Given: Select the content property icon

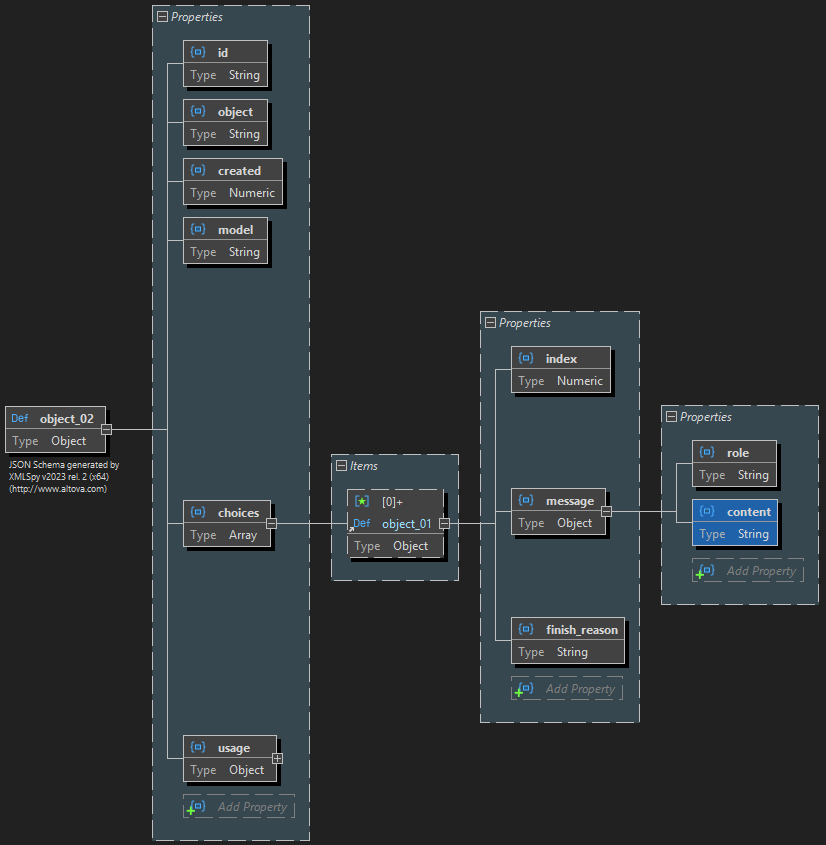Looking at the screenshot, I should tap(707, 511).
